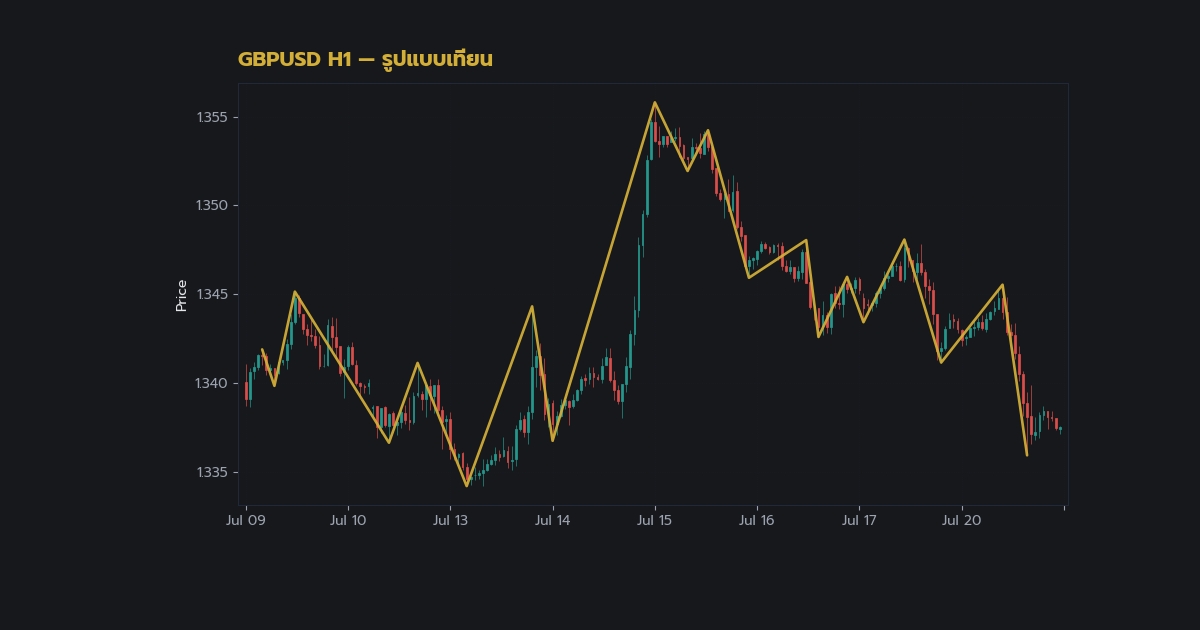Select the 'Price' y-axis label

point(181,296)
